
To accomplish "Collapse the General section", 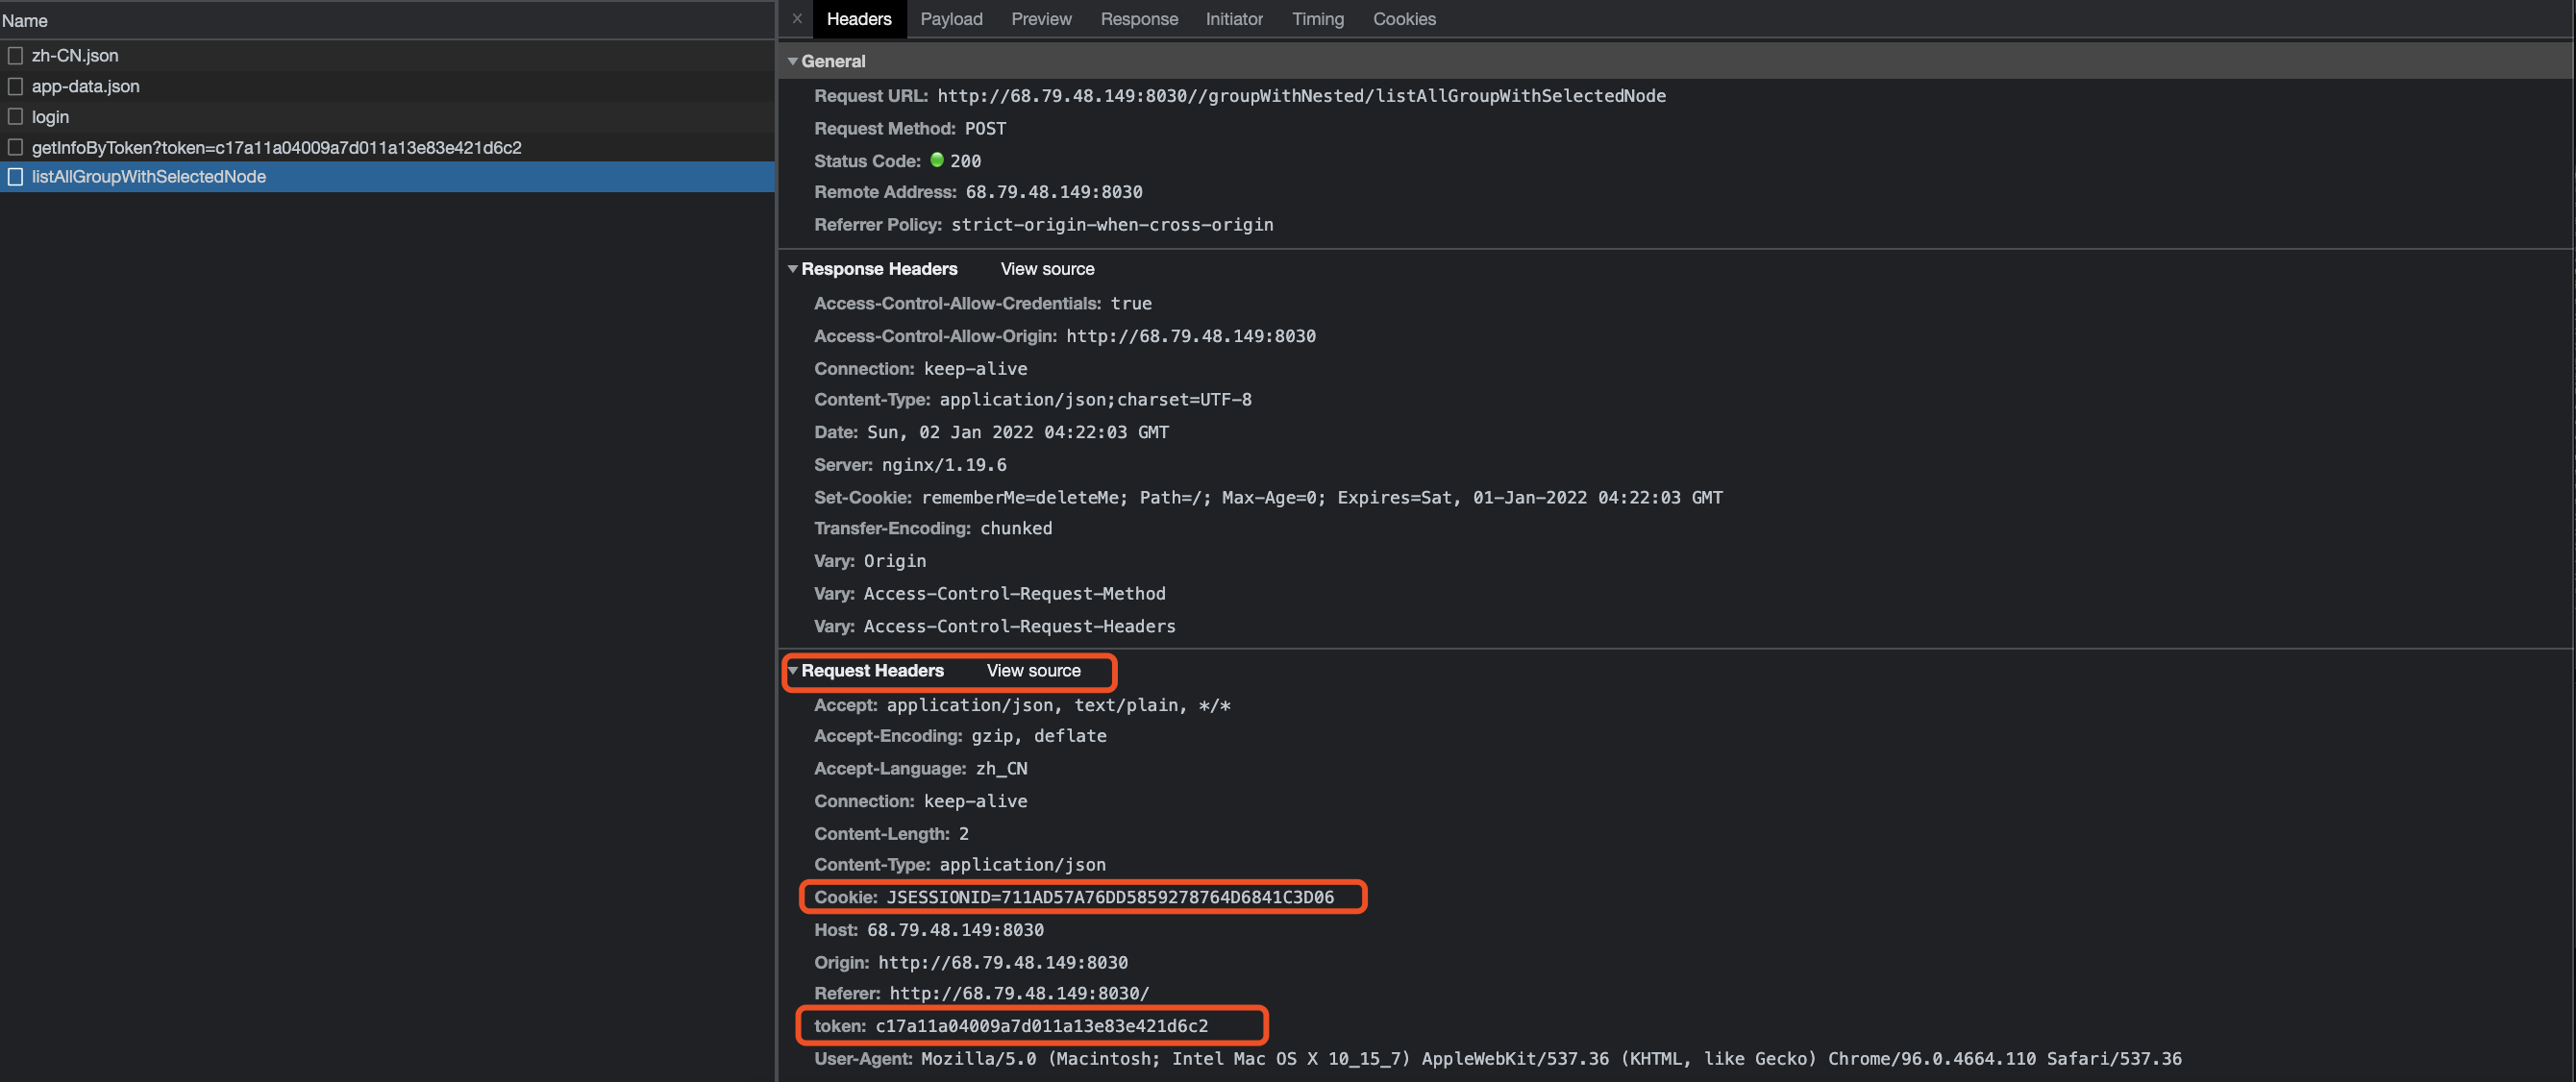I will pyautogui.click(x=793, y=62).
